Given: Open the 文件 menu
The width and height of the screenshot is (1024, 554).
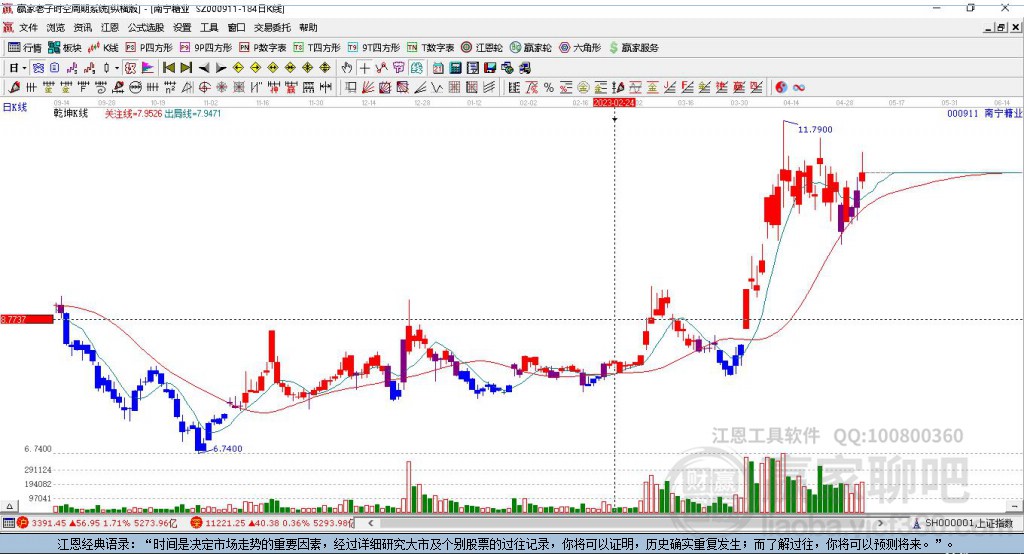Looking at the screenshot, I should (28, 27).
